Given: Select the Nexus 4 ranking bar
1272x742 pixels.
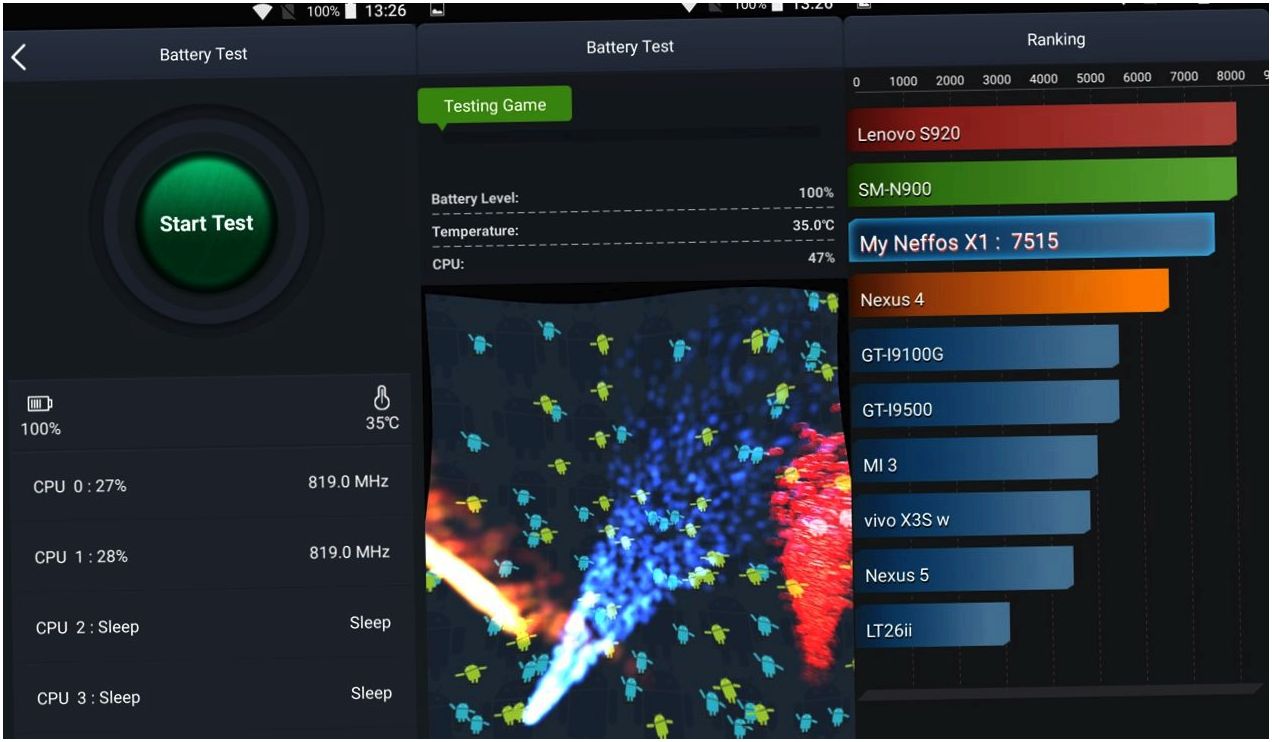Looking at the screenshot, I should click(x=1009, y=292).
